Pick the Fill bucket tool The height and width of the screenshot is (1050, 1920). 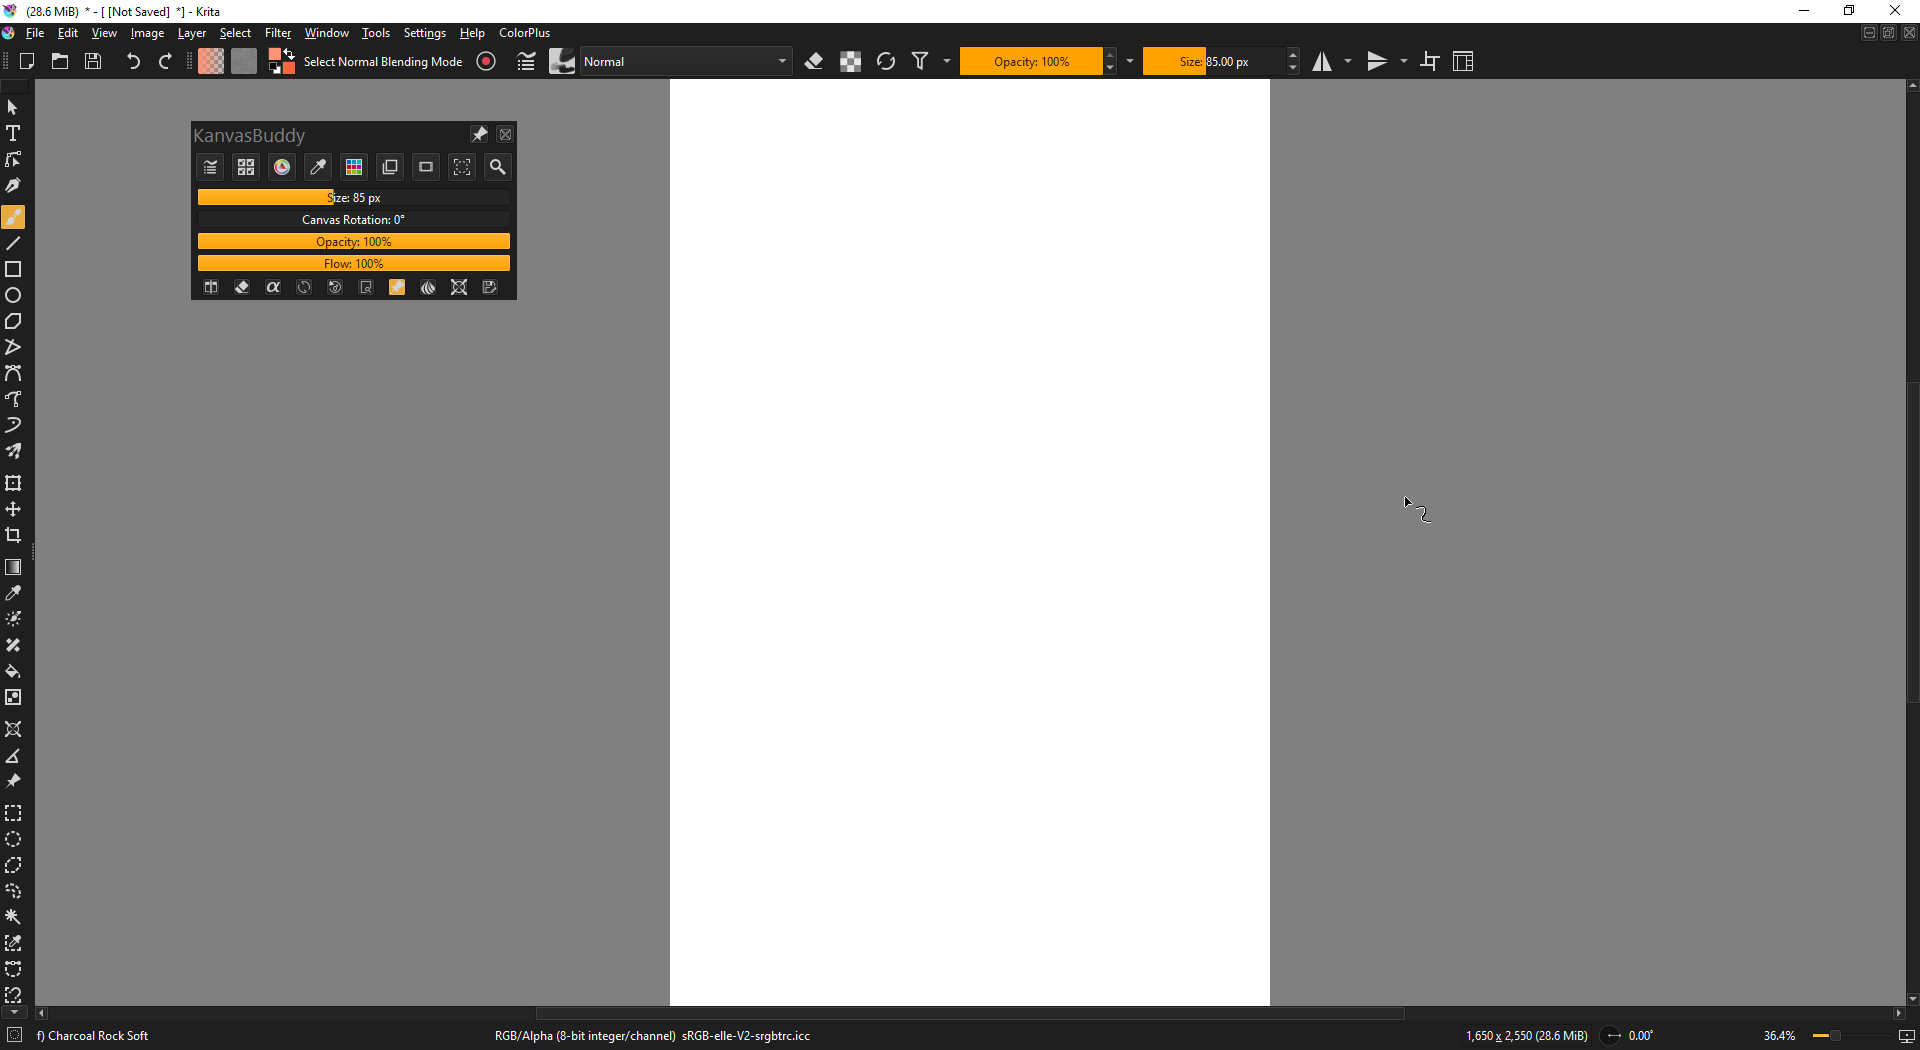13,672
